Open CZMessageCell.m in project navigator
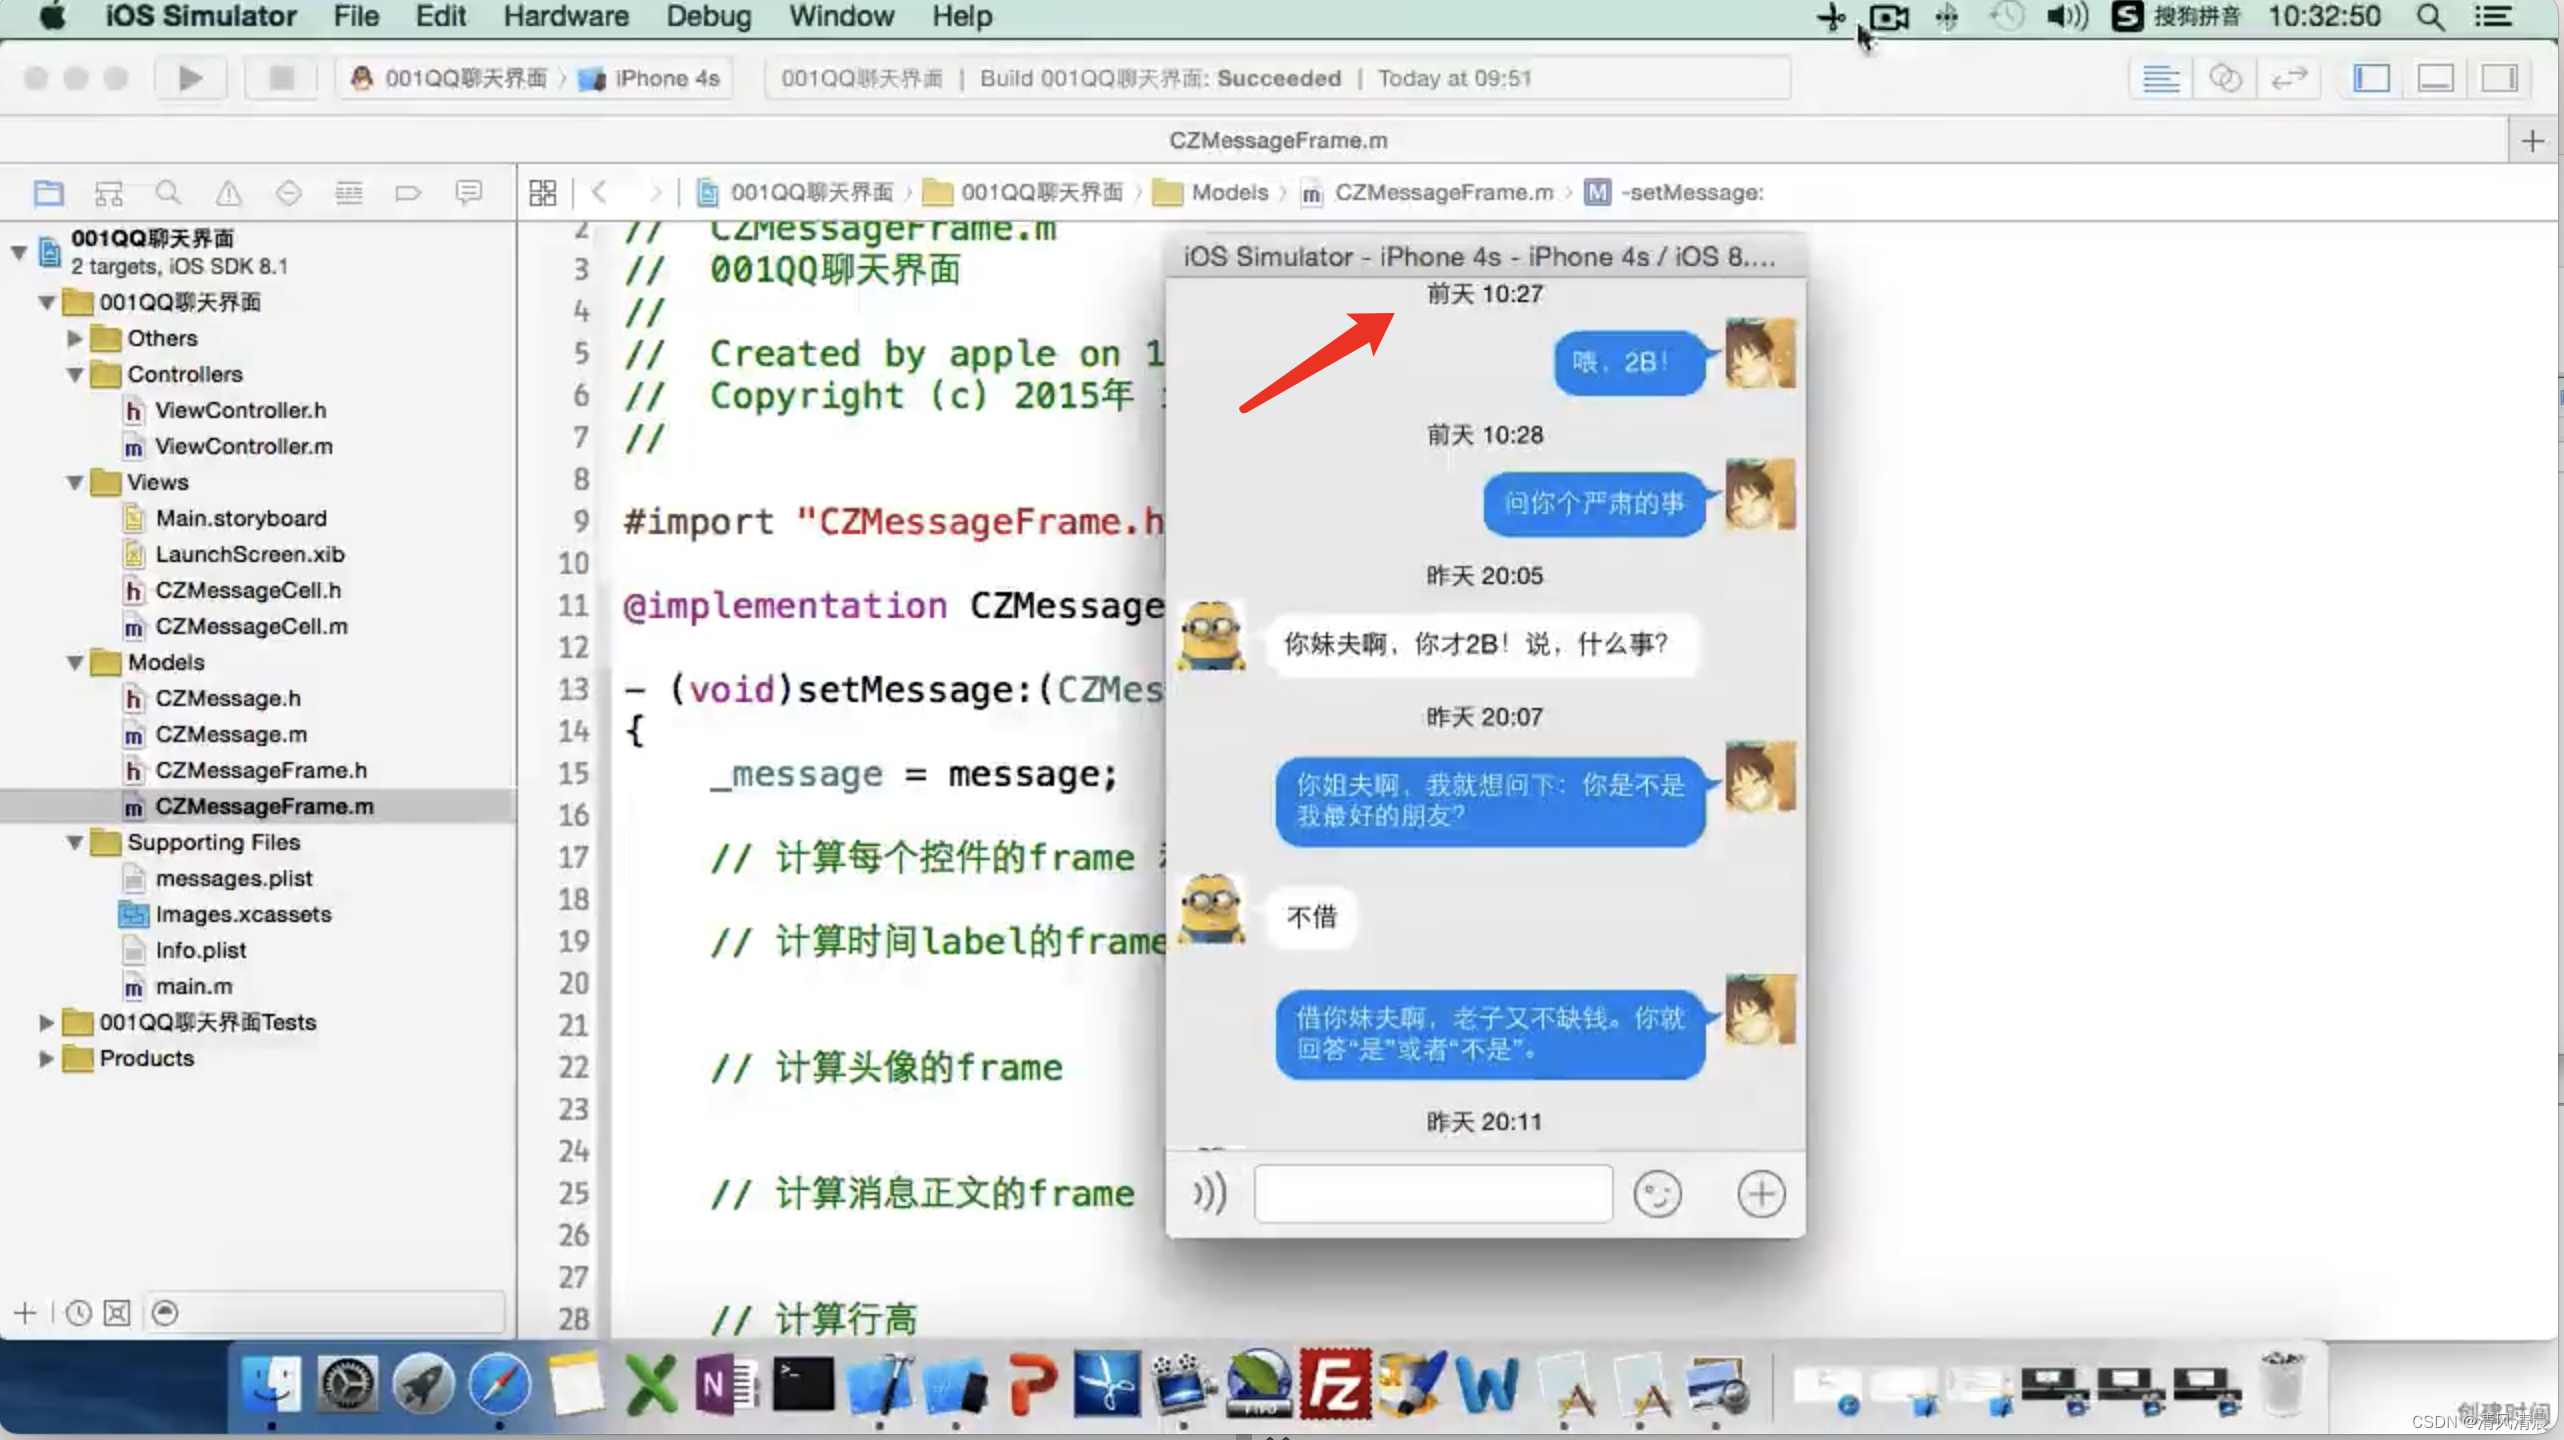Screen dimensions: 2564x1440 click(x=251, y=626)
